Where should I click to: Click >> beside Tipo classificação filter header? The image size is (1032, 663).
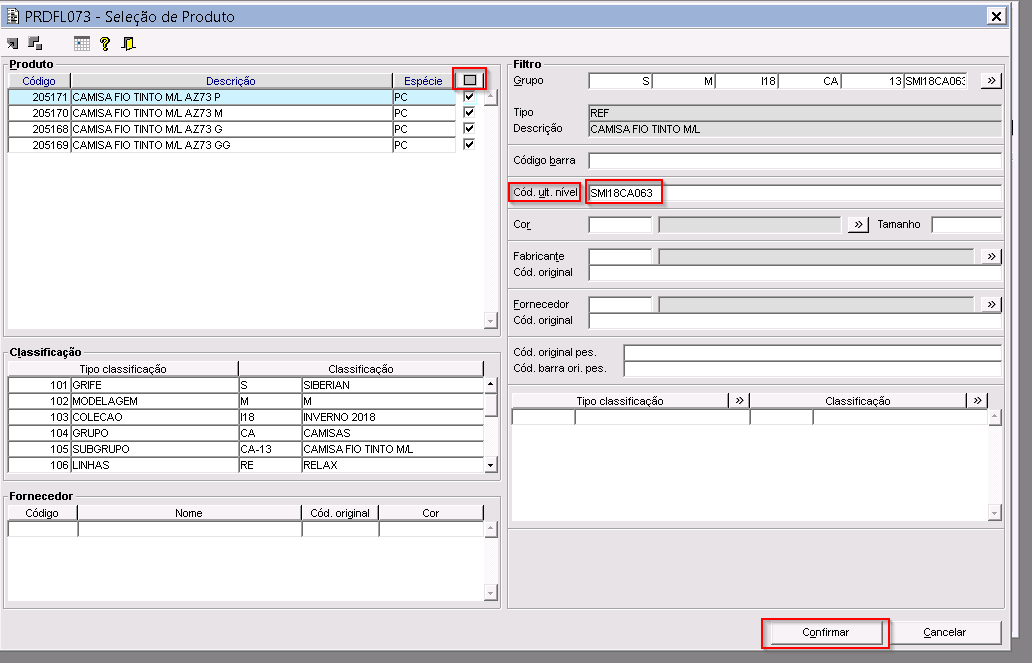(x=739, y=400)
